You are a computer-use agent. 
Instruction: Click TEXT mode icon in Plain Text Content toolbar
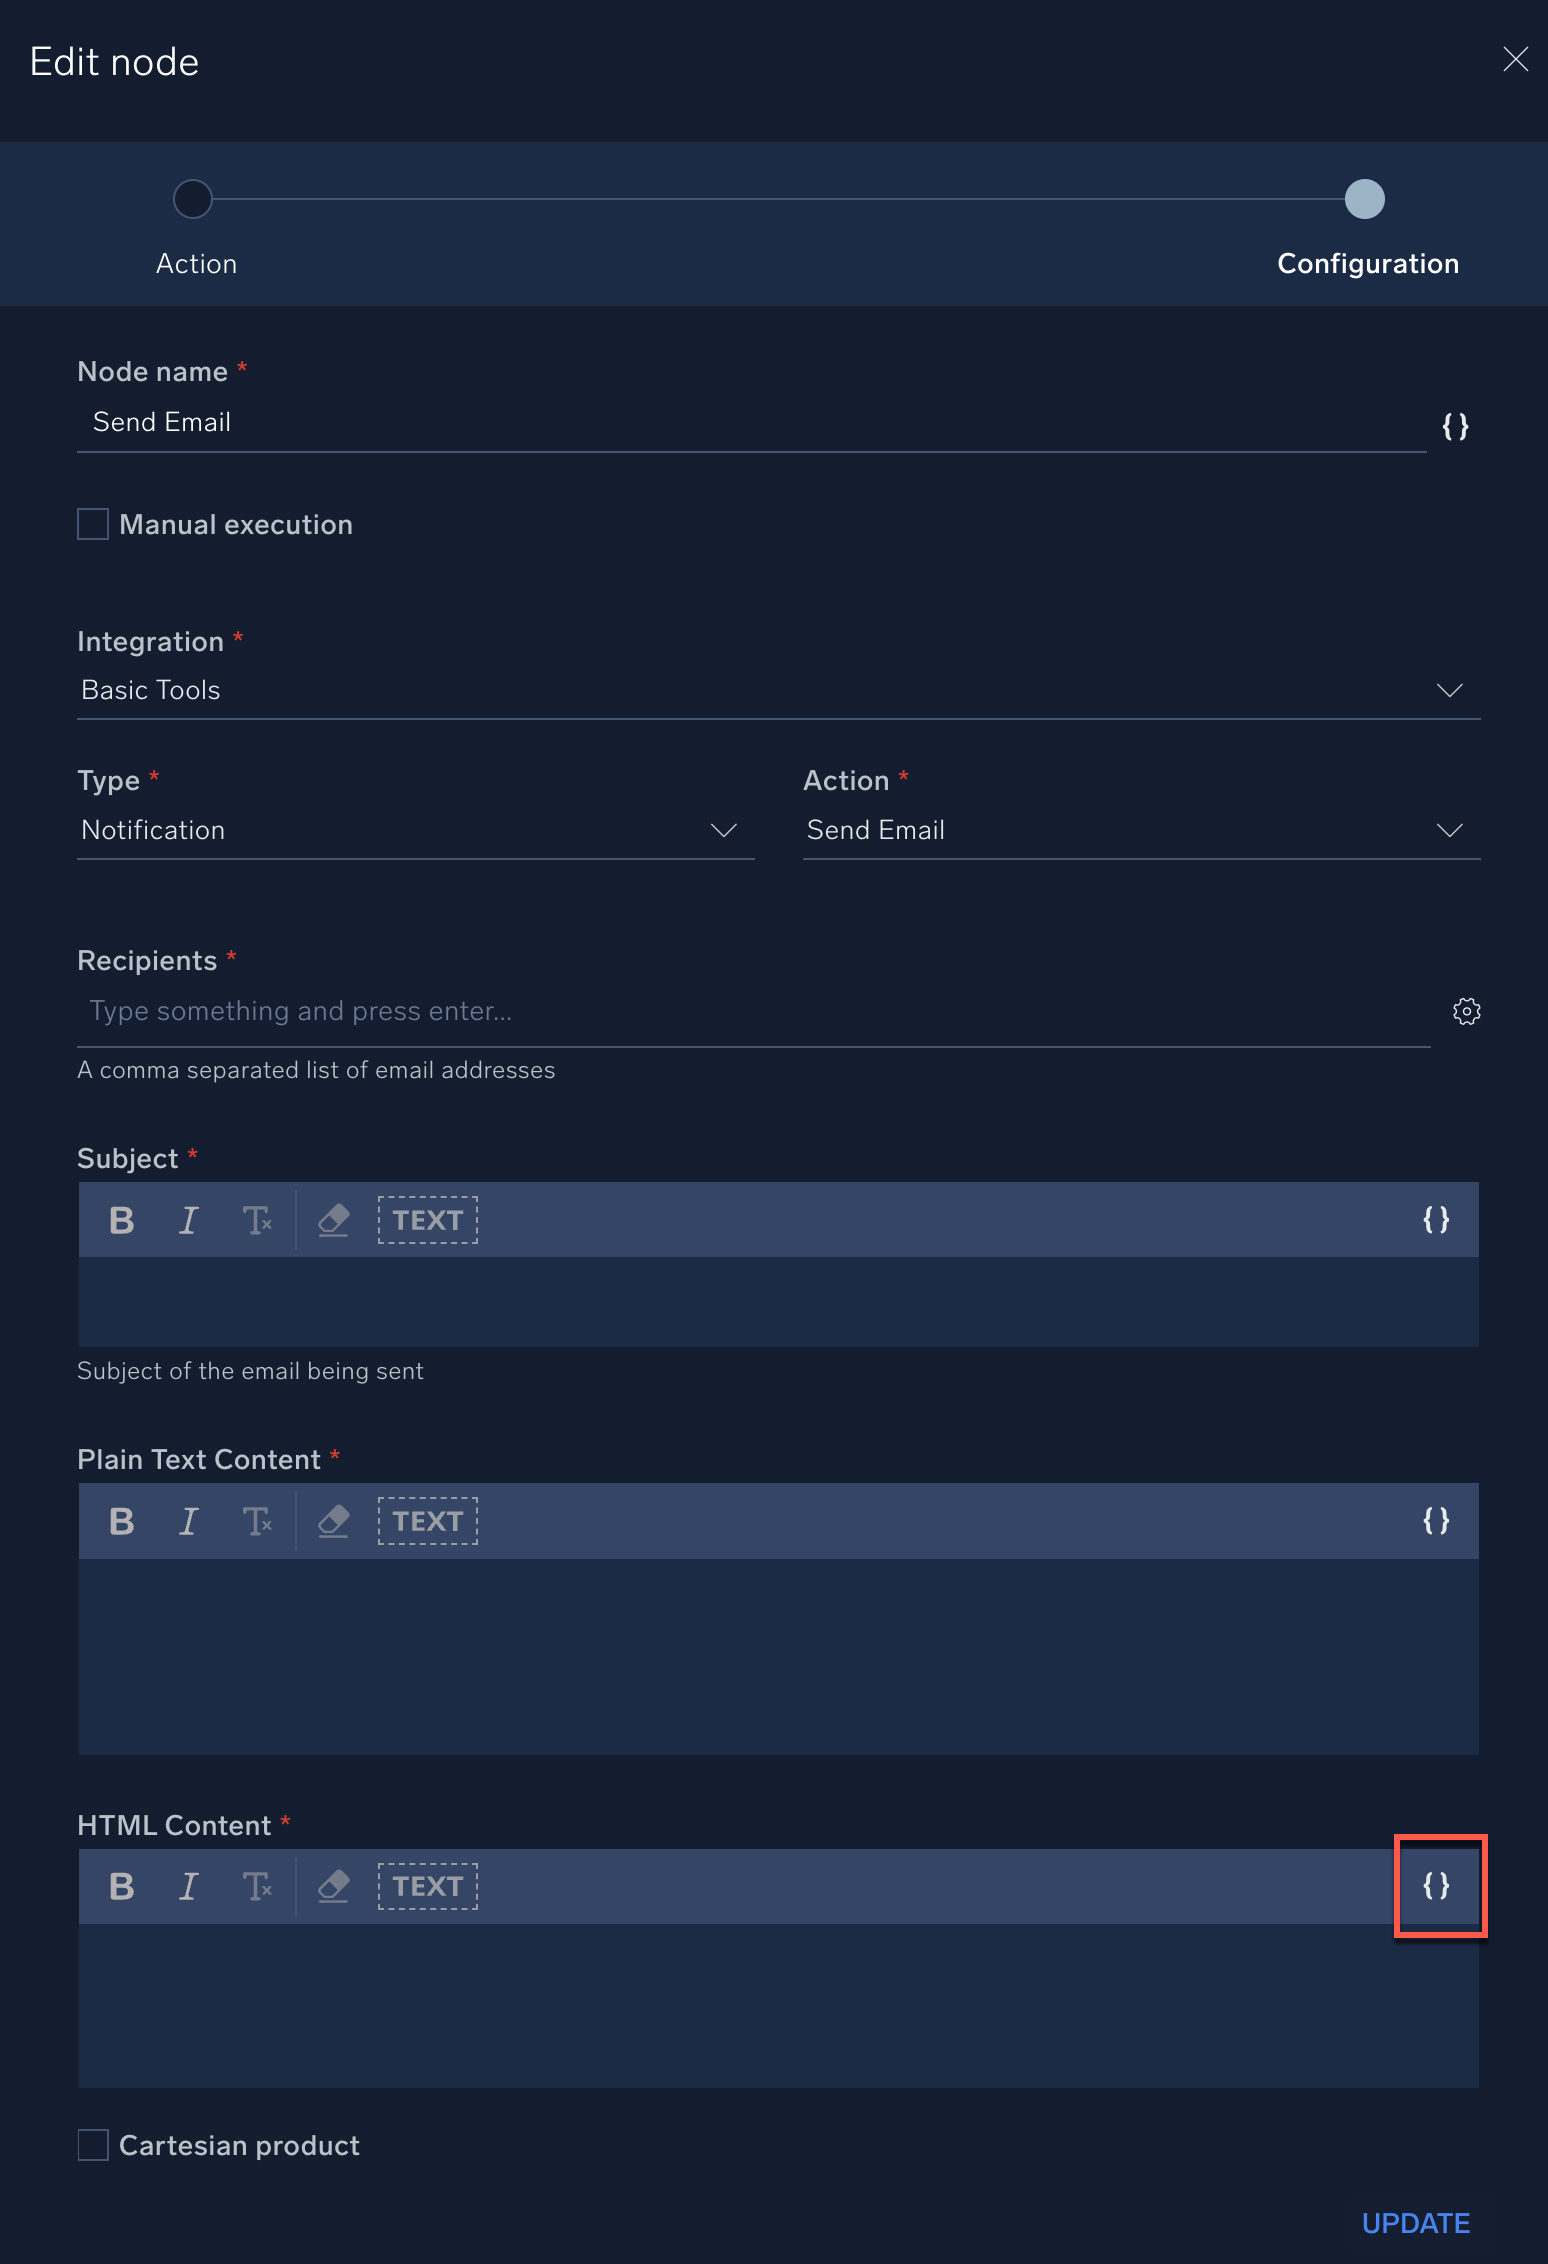(x=427, y=1521)
